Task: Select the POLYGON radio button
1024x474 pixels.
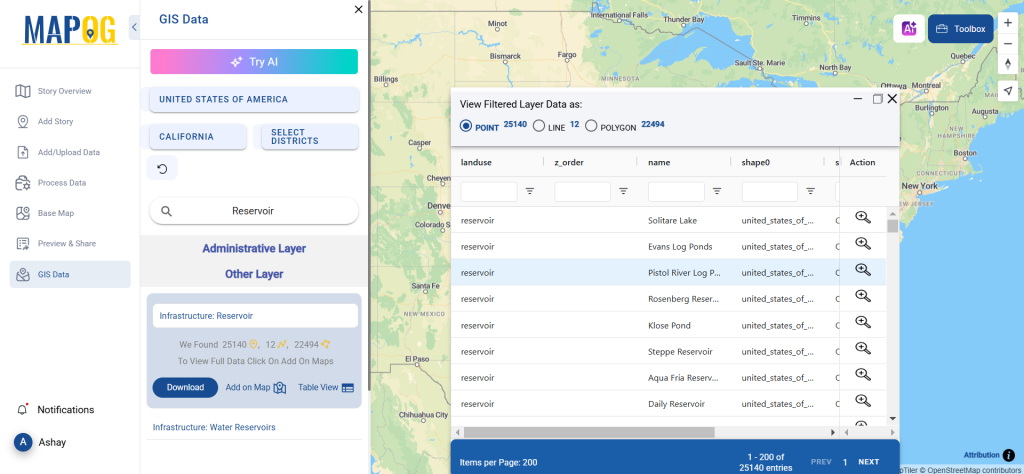Action: pos(591,126)
